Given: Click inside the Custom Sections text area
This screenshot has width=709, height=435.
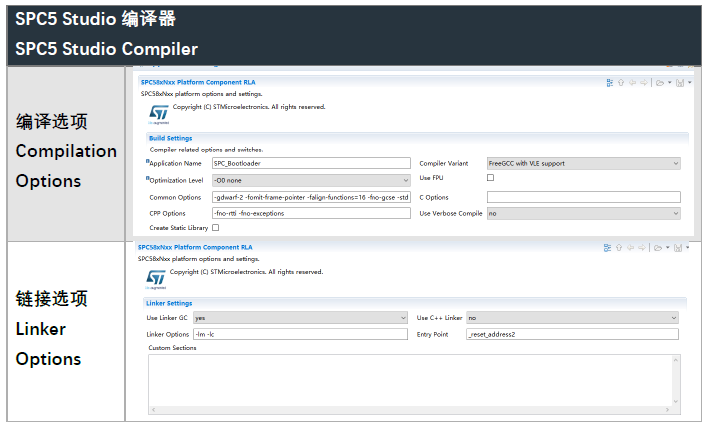Looking at the screenshot, I should 410,380.
